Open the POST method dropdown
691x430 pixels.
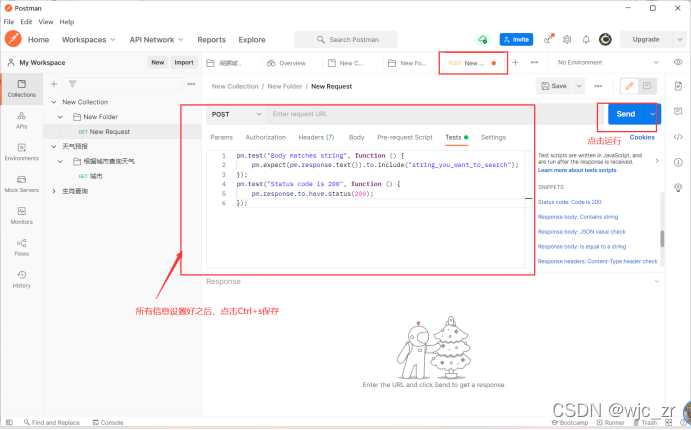(x=236, y=114)
